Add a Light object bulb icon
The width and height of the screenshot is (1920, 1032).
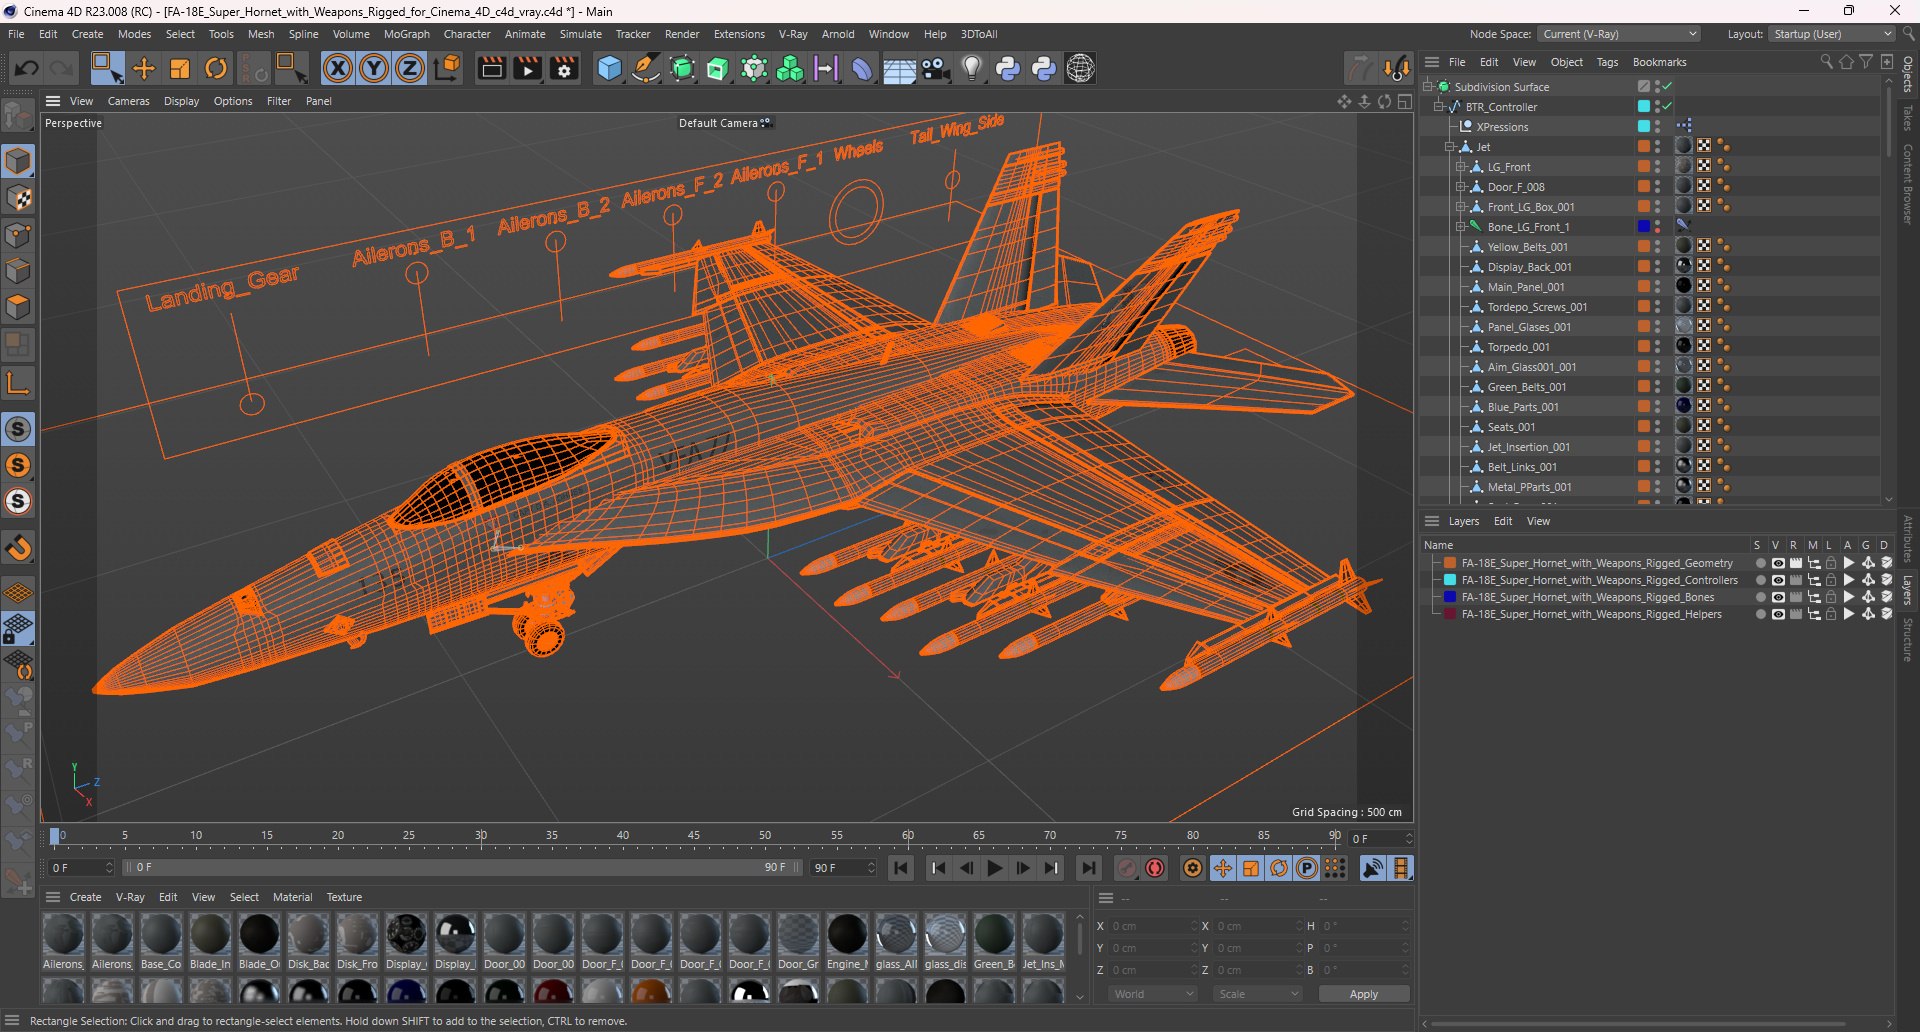pos(972,68)
